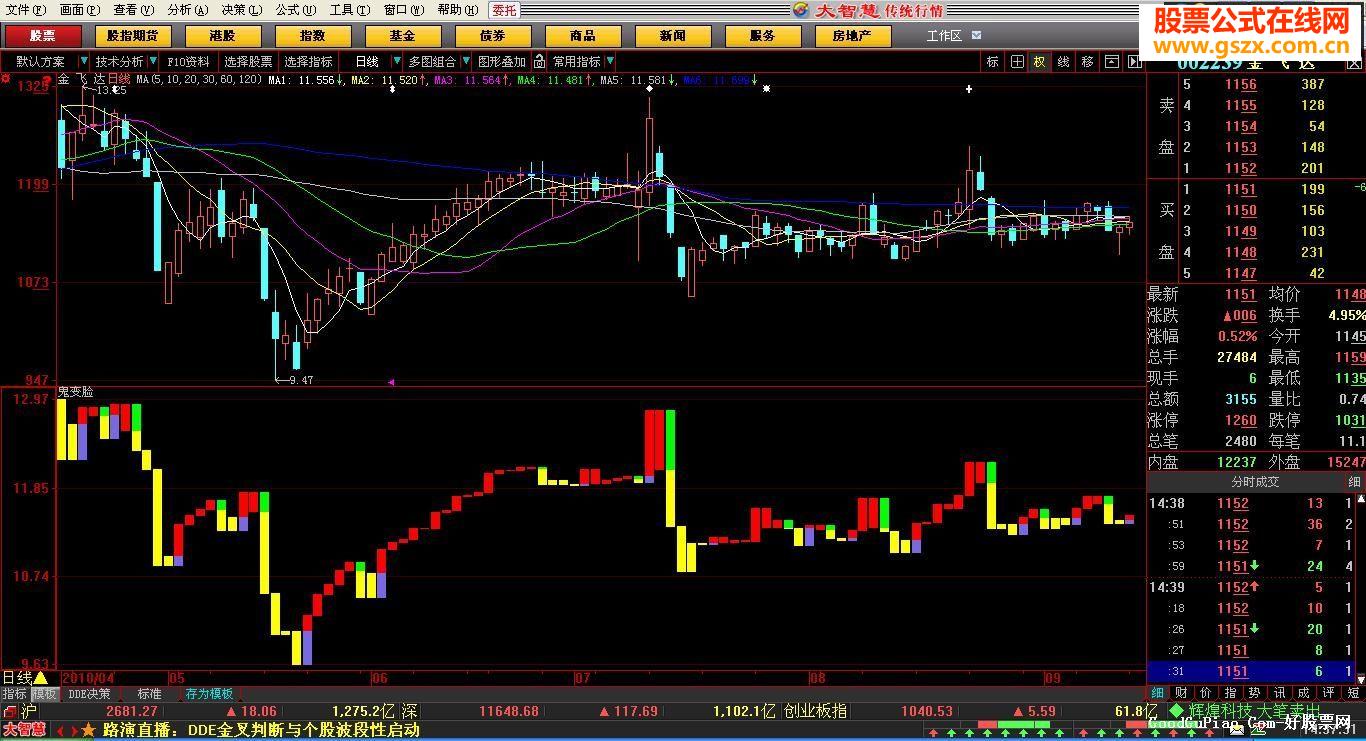Select the 指数 market category button
Screen dimensions: 1366x741
[x=312, y=36]
